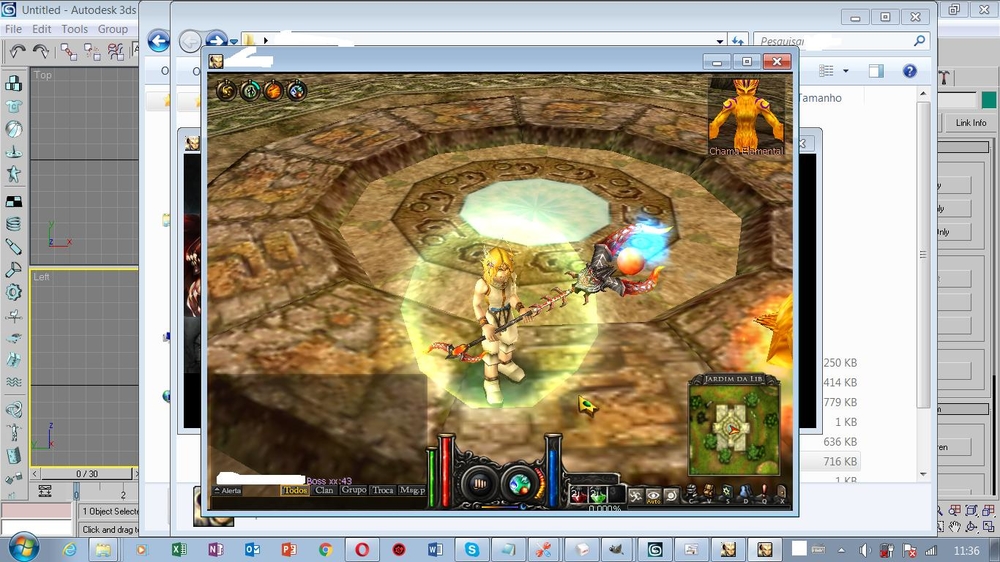Click the Tamanho column header
The height and width of the screenshot is (562, 1000).
[x=820, y=98]
